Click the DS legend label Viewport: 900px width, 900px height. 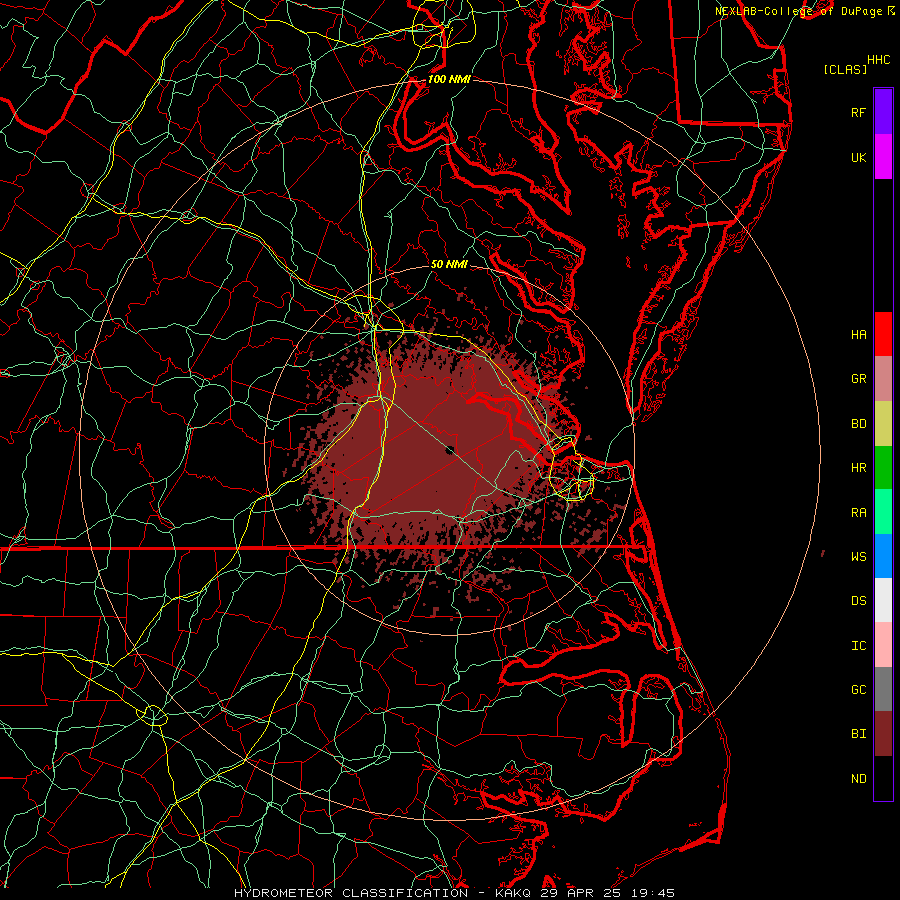(858, 601)
